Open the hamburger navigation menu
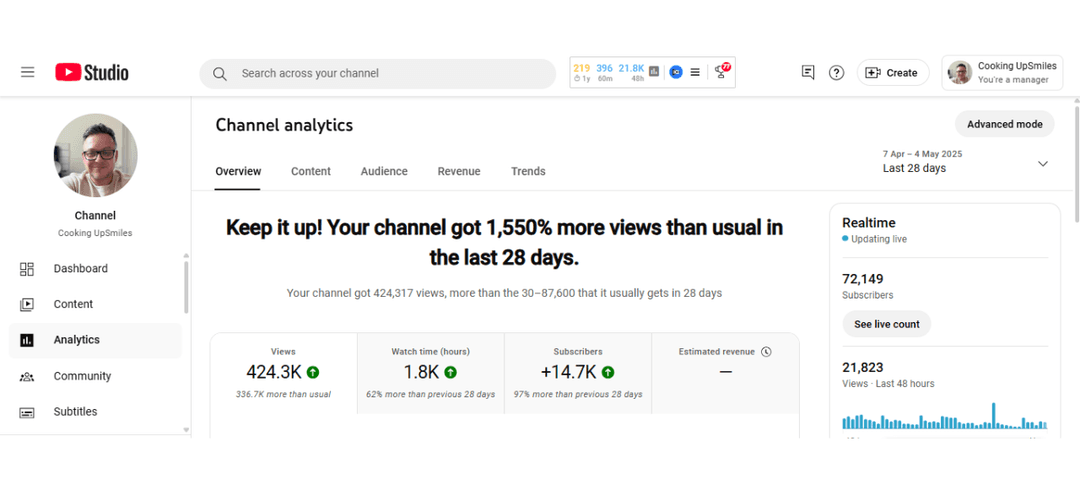 pyautogui.click(x=28, y=72)
